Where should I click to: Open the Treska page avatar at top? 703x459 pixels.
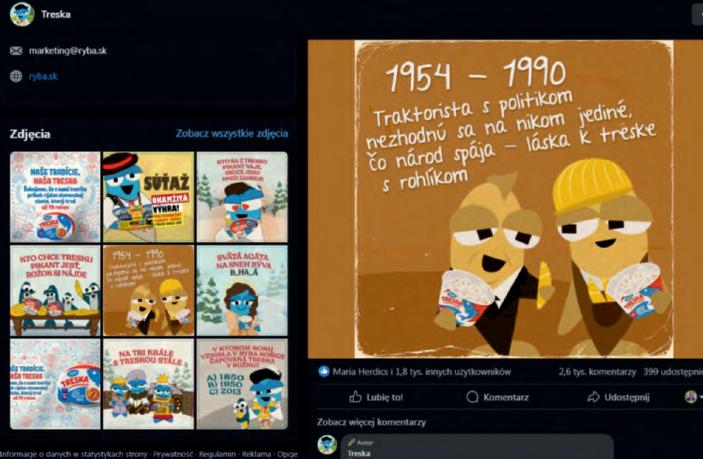22,14
